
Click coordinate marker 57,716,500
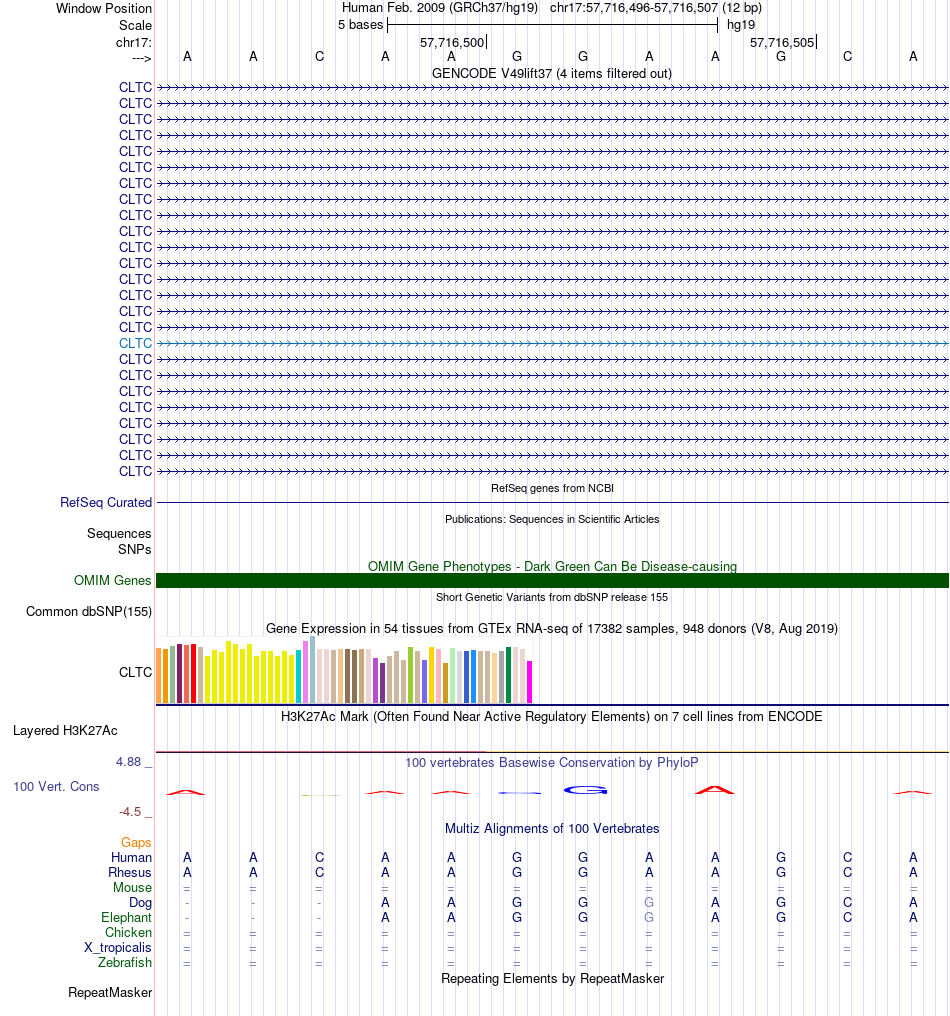pyautogui.click(x=452, y=42)
